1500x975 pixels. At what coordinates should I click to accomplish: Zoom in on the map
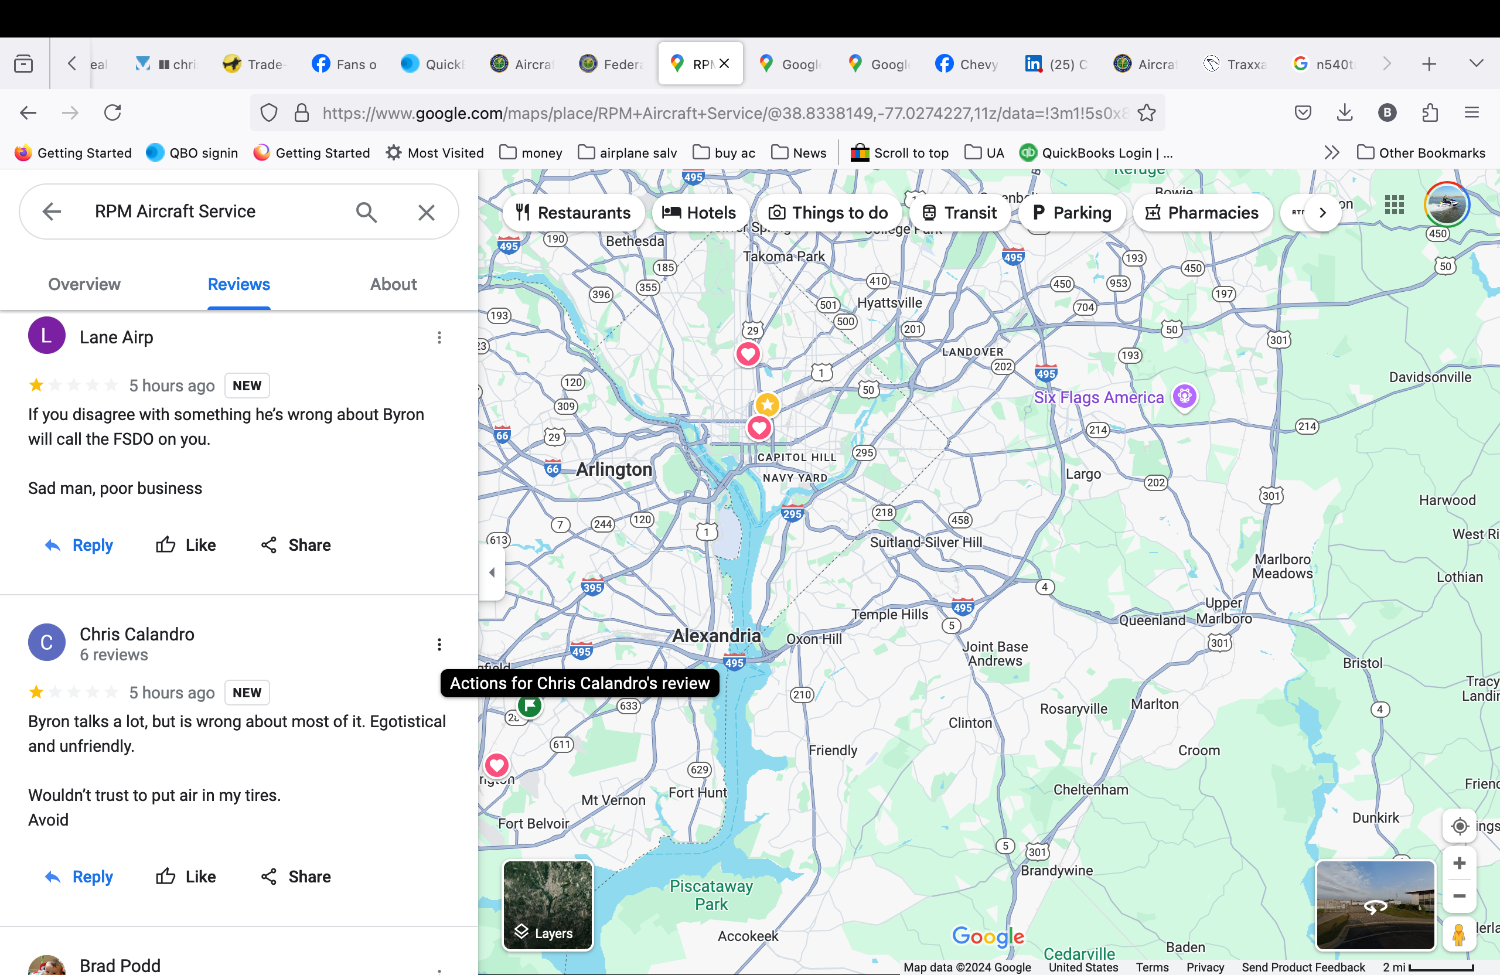click(x=1460, y=863)
